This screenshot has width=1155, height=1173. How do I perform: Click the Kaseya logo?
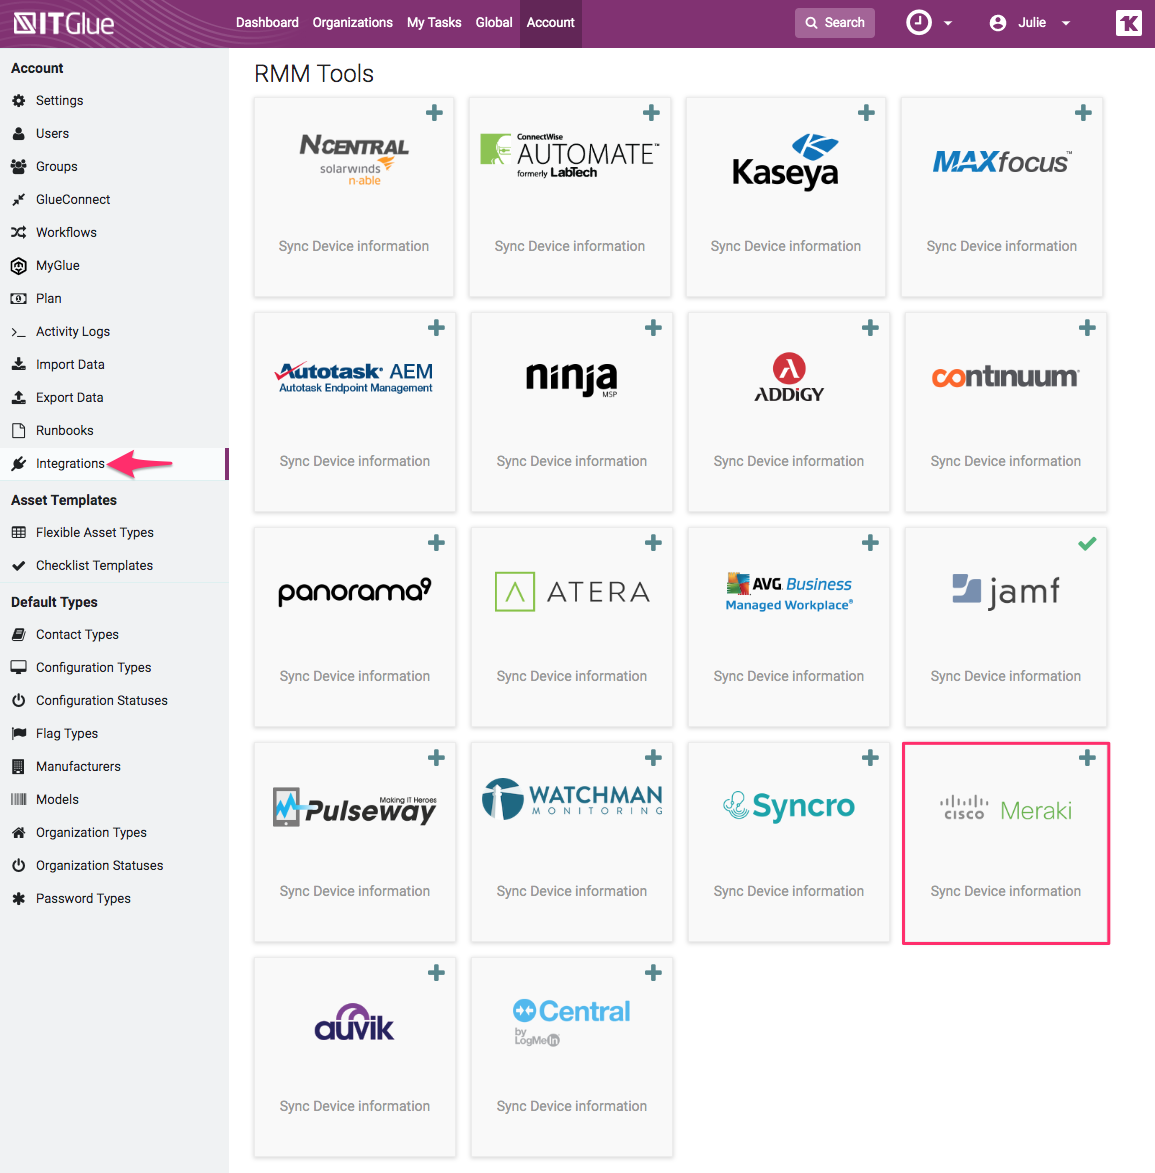tap(785, 162)
